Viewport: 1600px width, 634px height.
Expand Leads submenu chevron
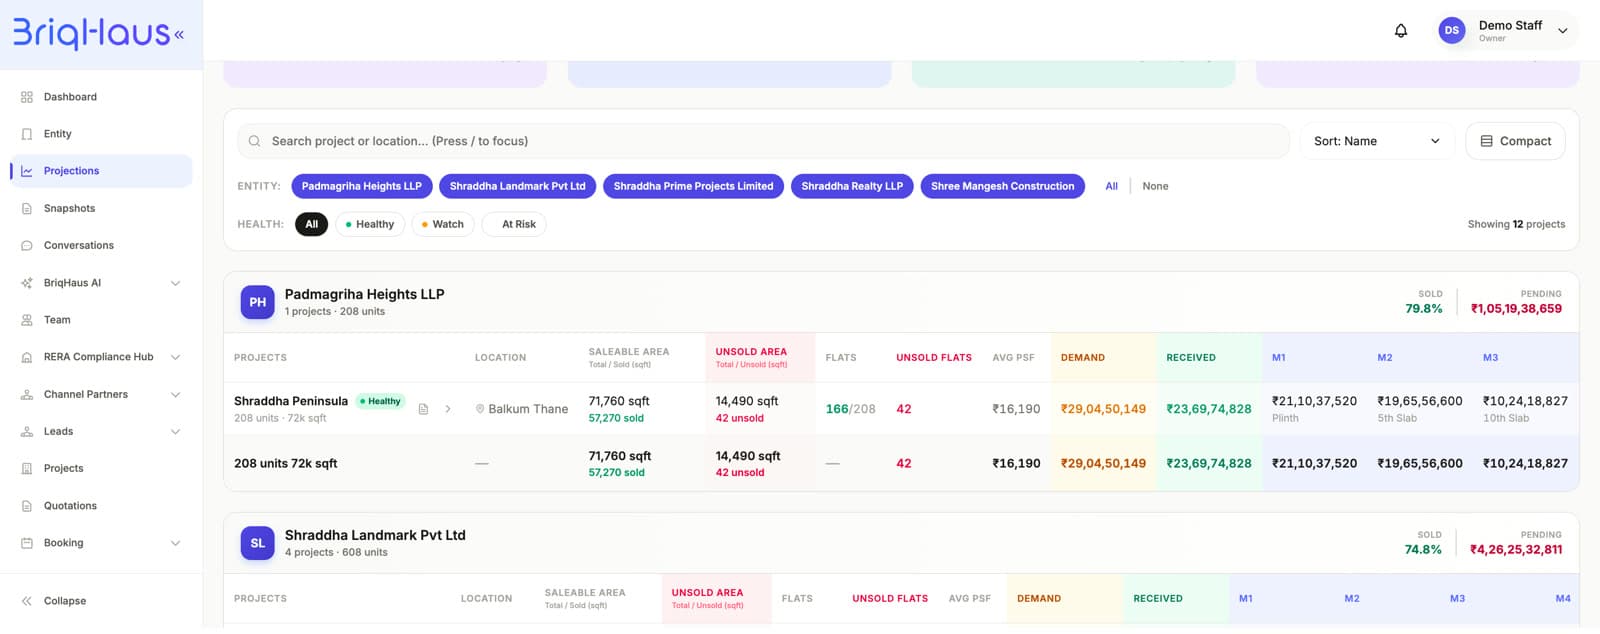[x=176, y=431]
